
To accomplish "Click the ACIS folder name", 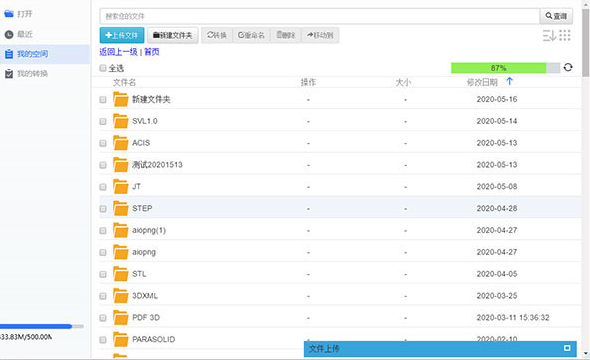I will point(141,143).
